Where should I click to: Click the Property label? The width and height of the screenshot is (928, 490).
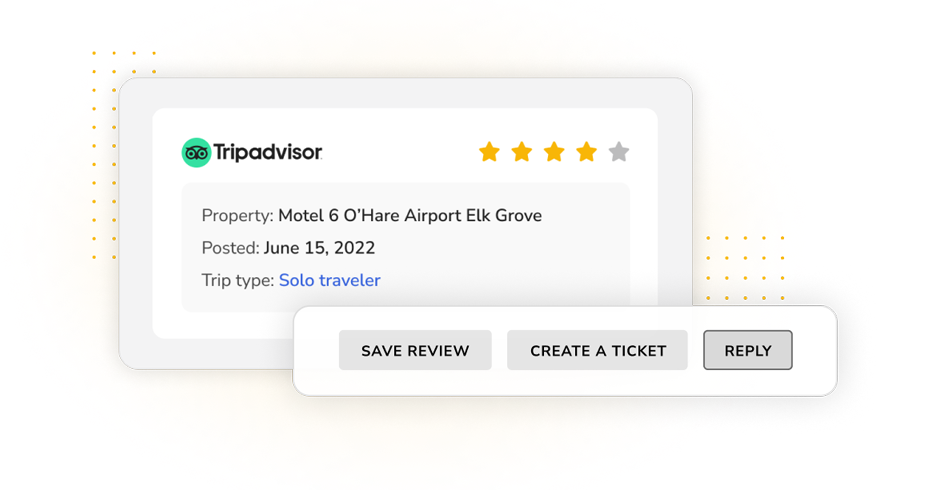click(x=237, y=216)
